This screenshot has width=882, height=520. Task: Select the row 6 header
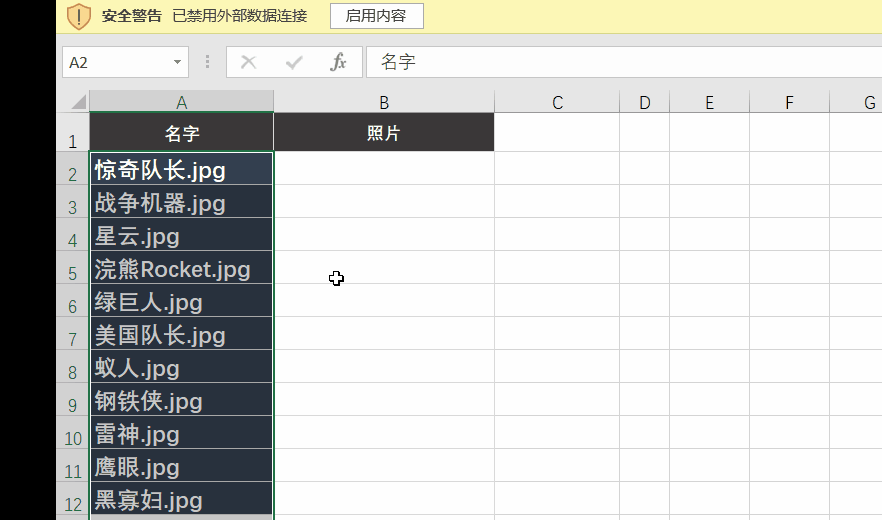[x=73, y=301]
